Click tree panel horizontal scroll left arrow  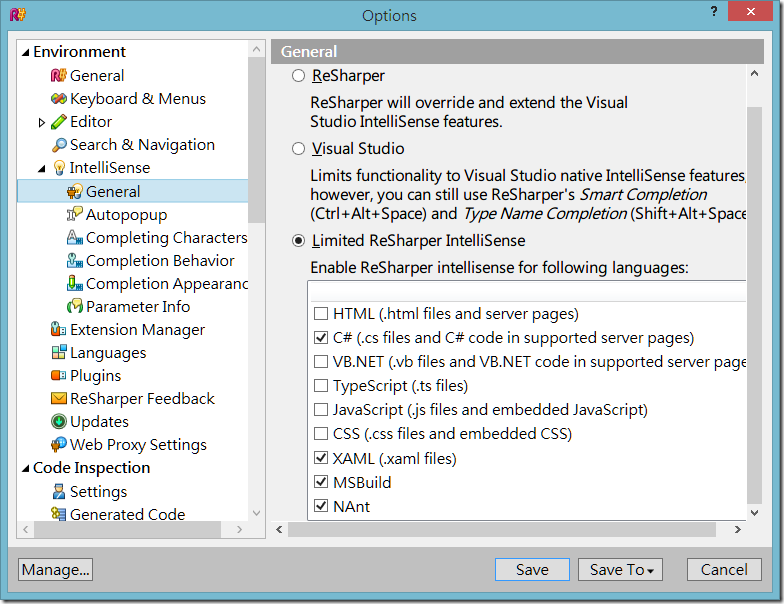(x=26, y=529)
